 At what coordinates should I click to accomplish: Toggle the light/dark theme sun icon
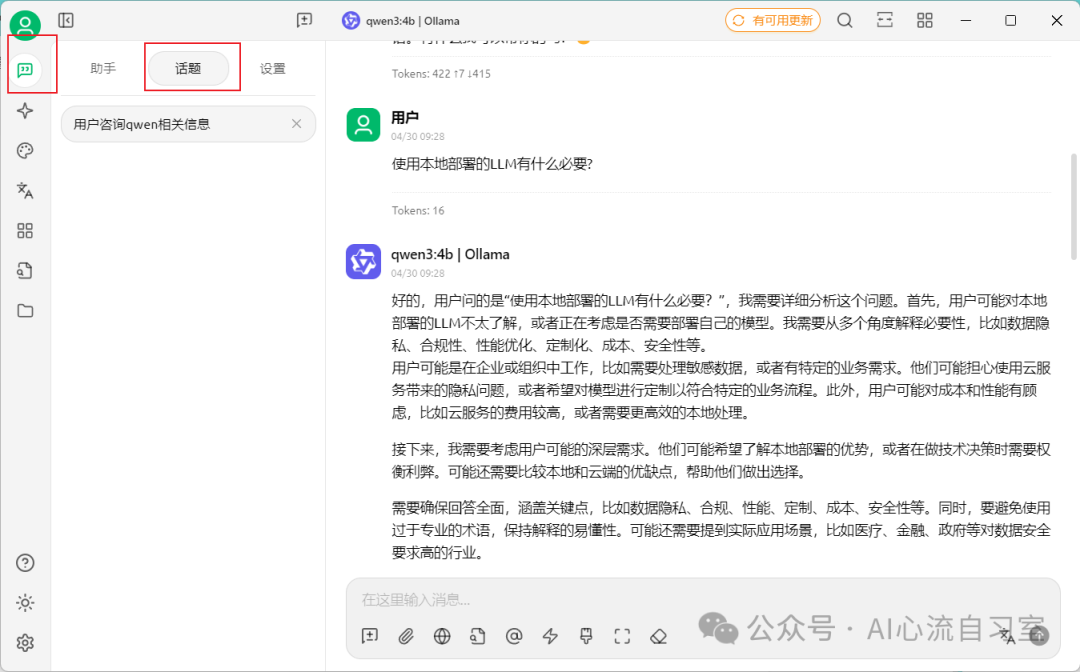25,603
